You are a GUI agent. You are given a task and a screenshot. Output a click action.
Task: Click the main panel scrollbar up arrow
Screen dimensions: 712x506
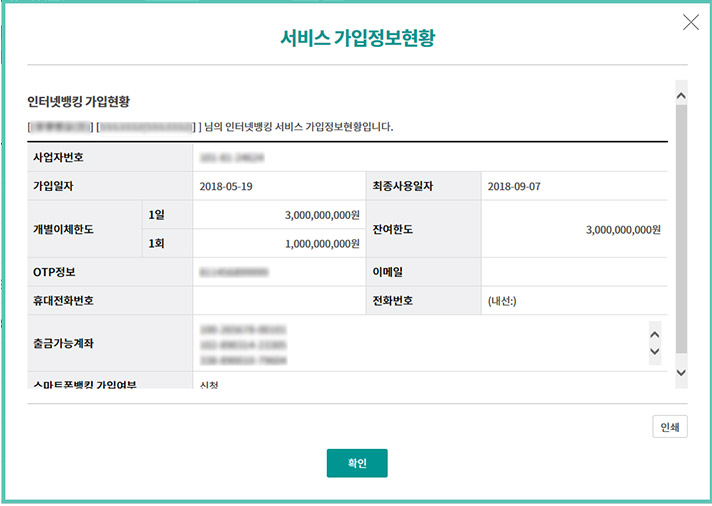[x=681, y=95]
